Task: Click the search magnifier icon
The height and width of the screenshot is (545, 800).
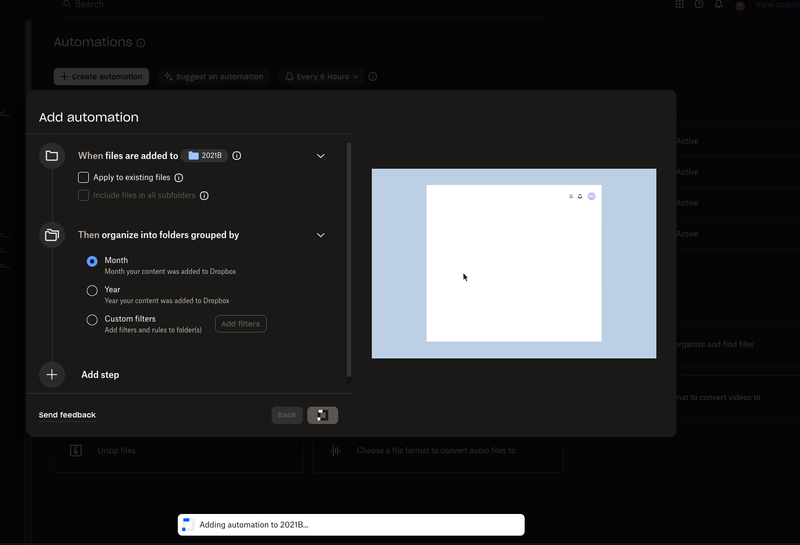Action: coord(67,4)
